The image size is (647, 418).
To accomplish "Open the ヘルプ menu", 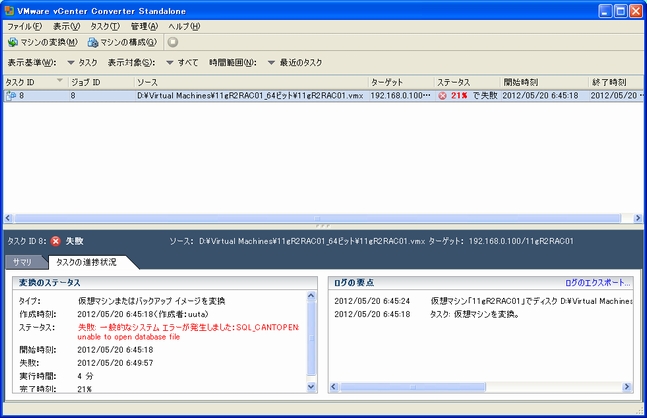I will [x=184, y=26].
